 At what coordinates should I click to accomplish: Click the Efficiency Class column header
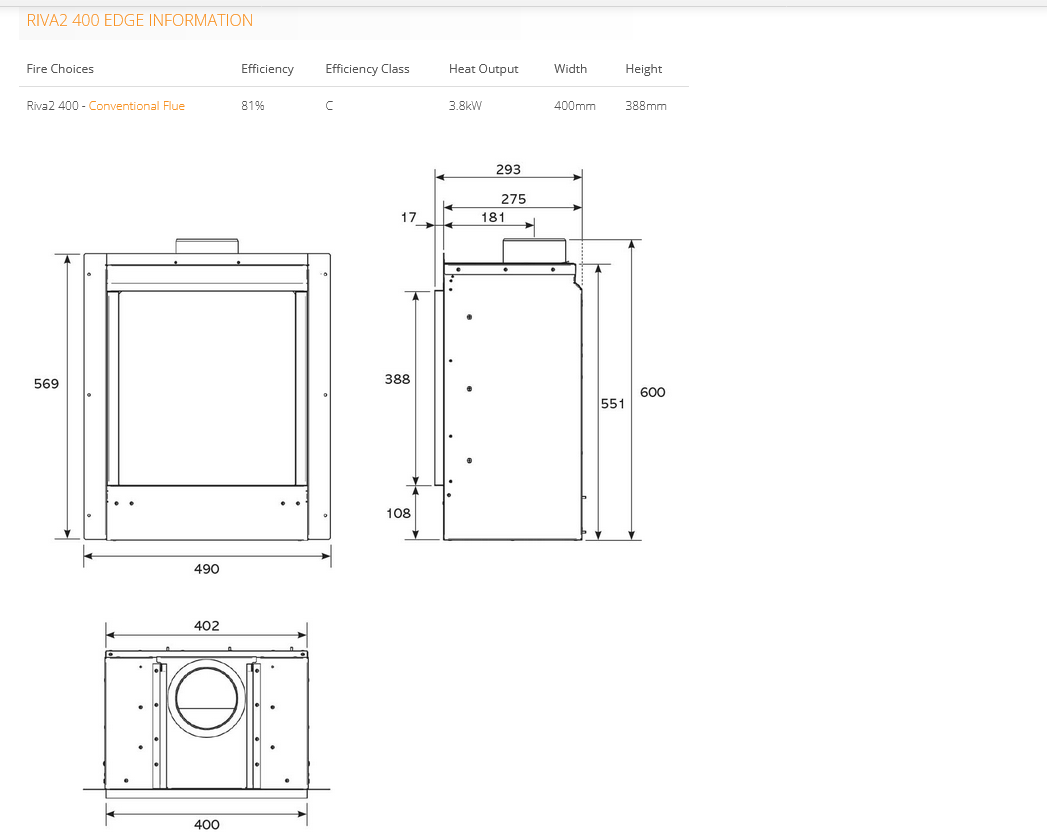pyautogui.click(x=367, y=69)
